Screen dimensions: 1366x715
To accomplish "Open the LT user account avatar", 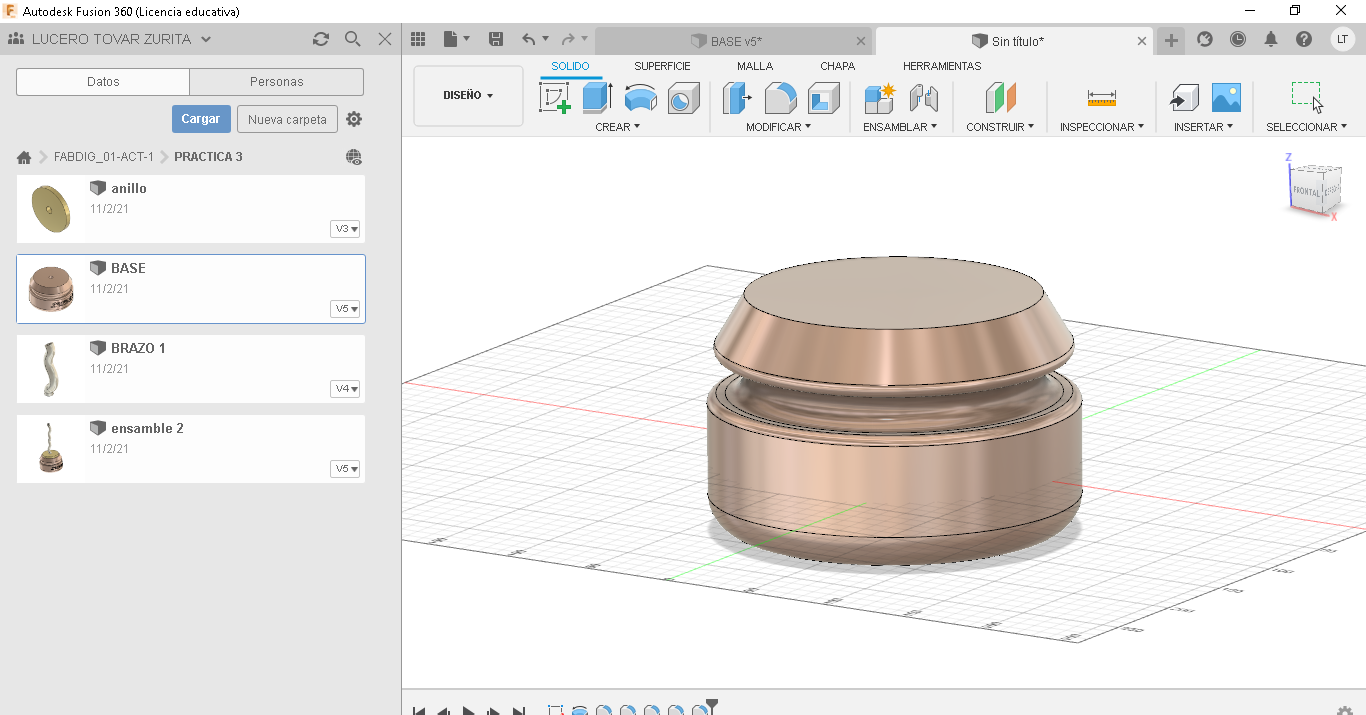I will [1343, 39].
